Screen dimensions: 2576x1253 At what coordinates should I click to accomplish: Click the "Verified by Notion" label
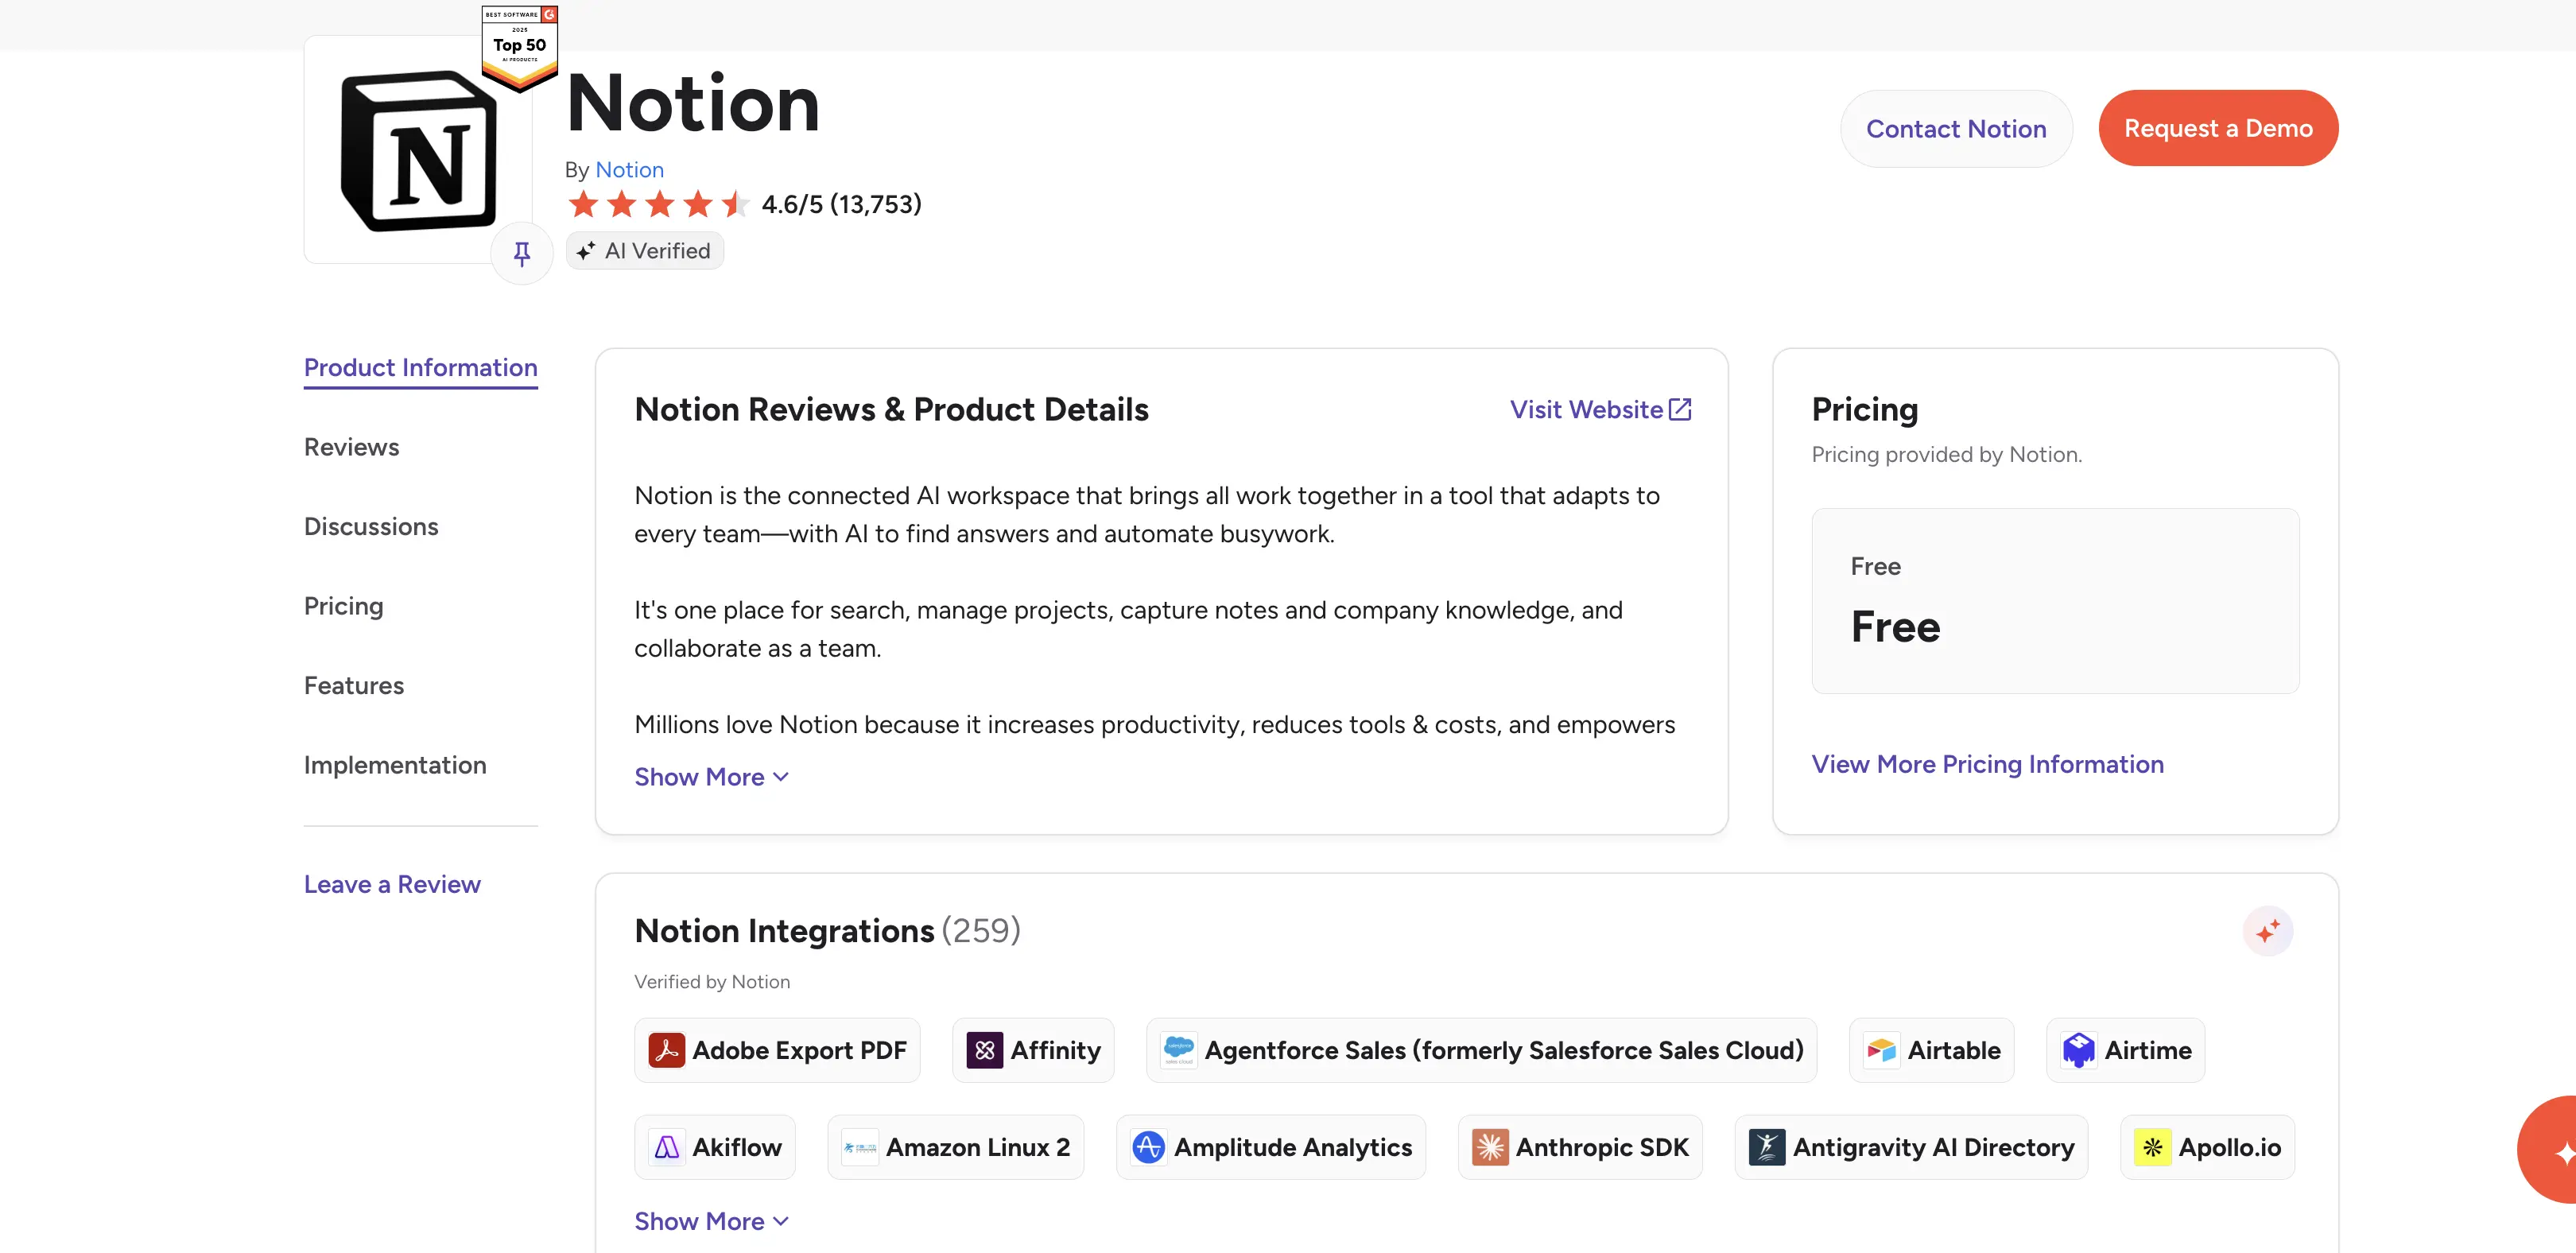click(x=712, y=982)
